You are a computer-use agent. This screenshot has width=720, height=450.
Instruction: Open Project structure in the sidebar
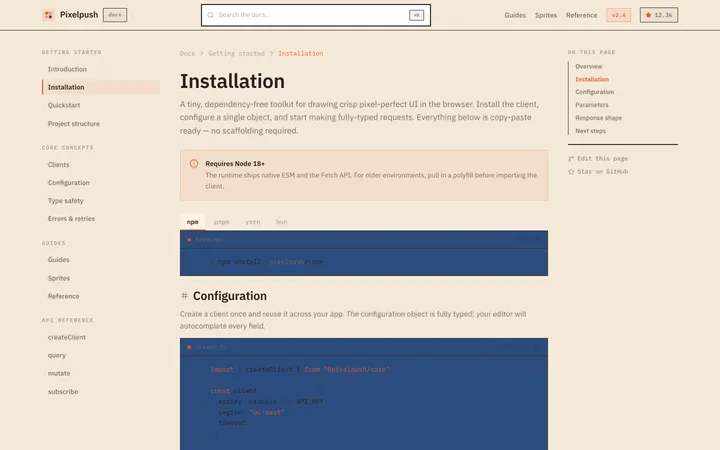coord(101,124)
